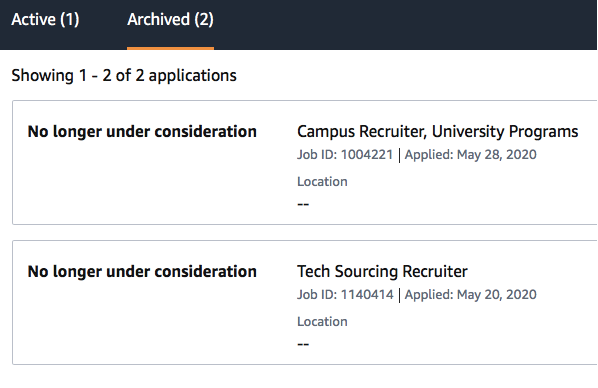This screenshot has height=388, width=598.
Task: Click the first No longer under consideration status
Action: click(142, 132)
